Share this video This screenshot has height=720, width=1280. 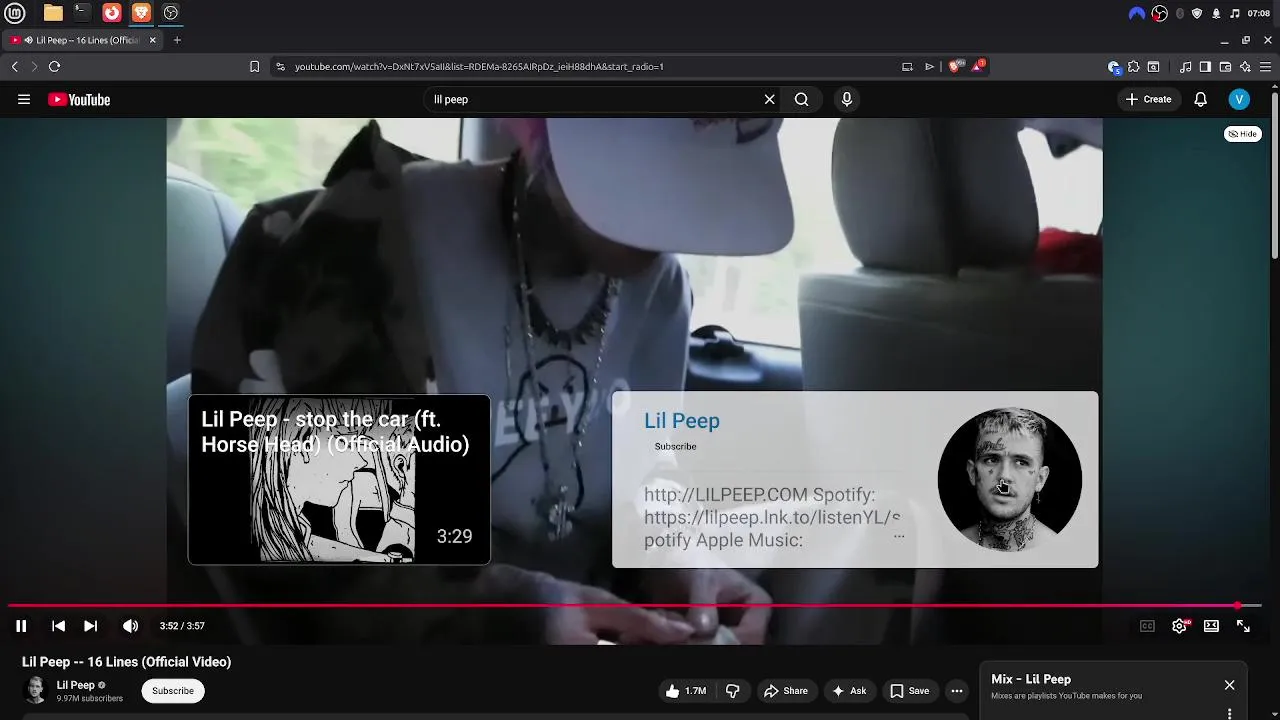point(786,691)
